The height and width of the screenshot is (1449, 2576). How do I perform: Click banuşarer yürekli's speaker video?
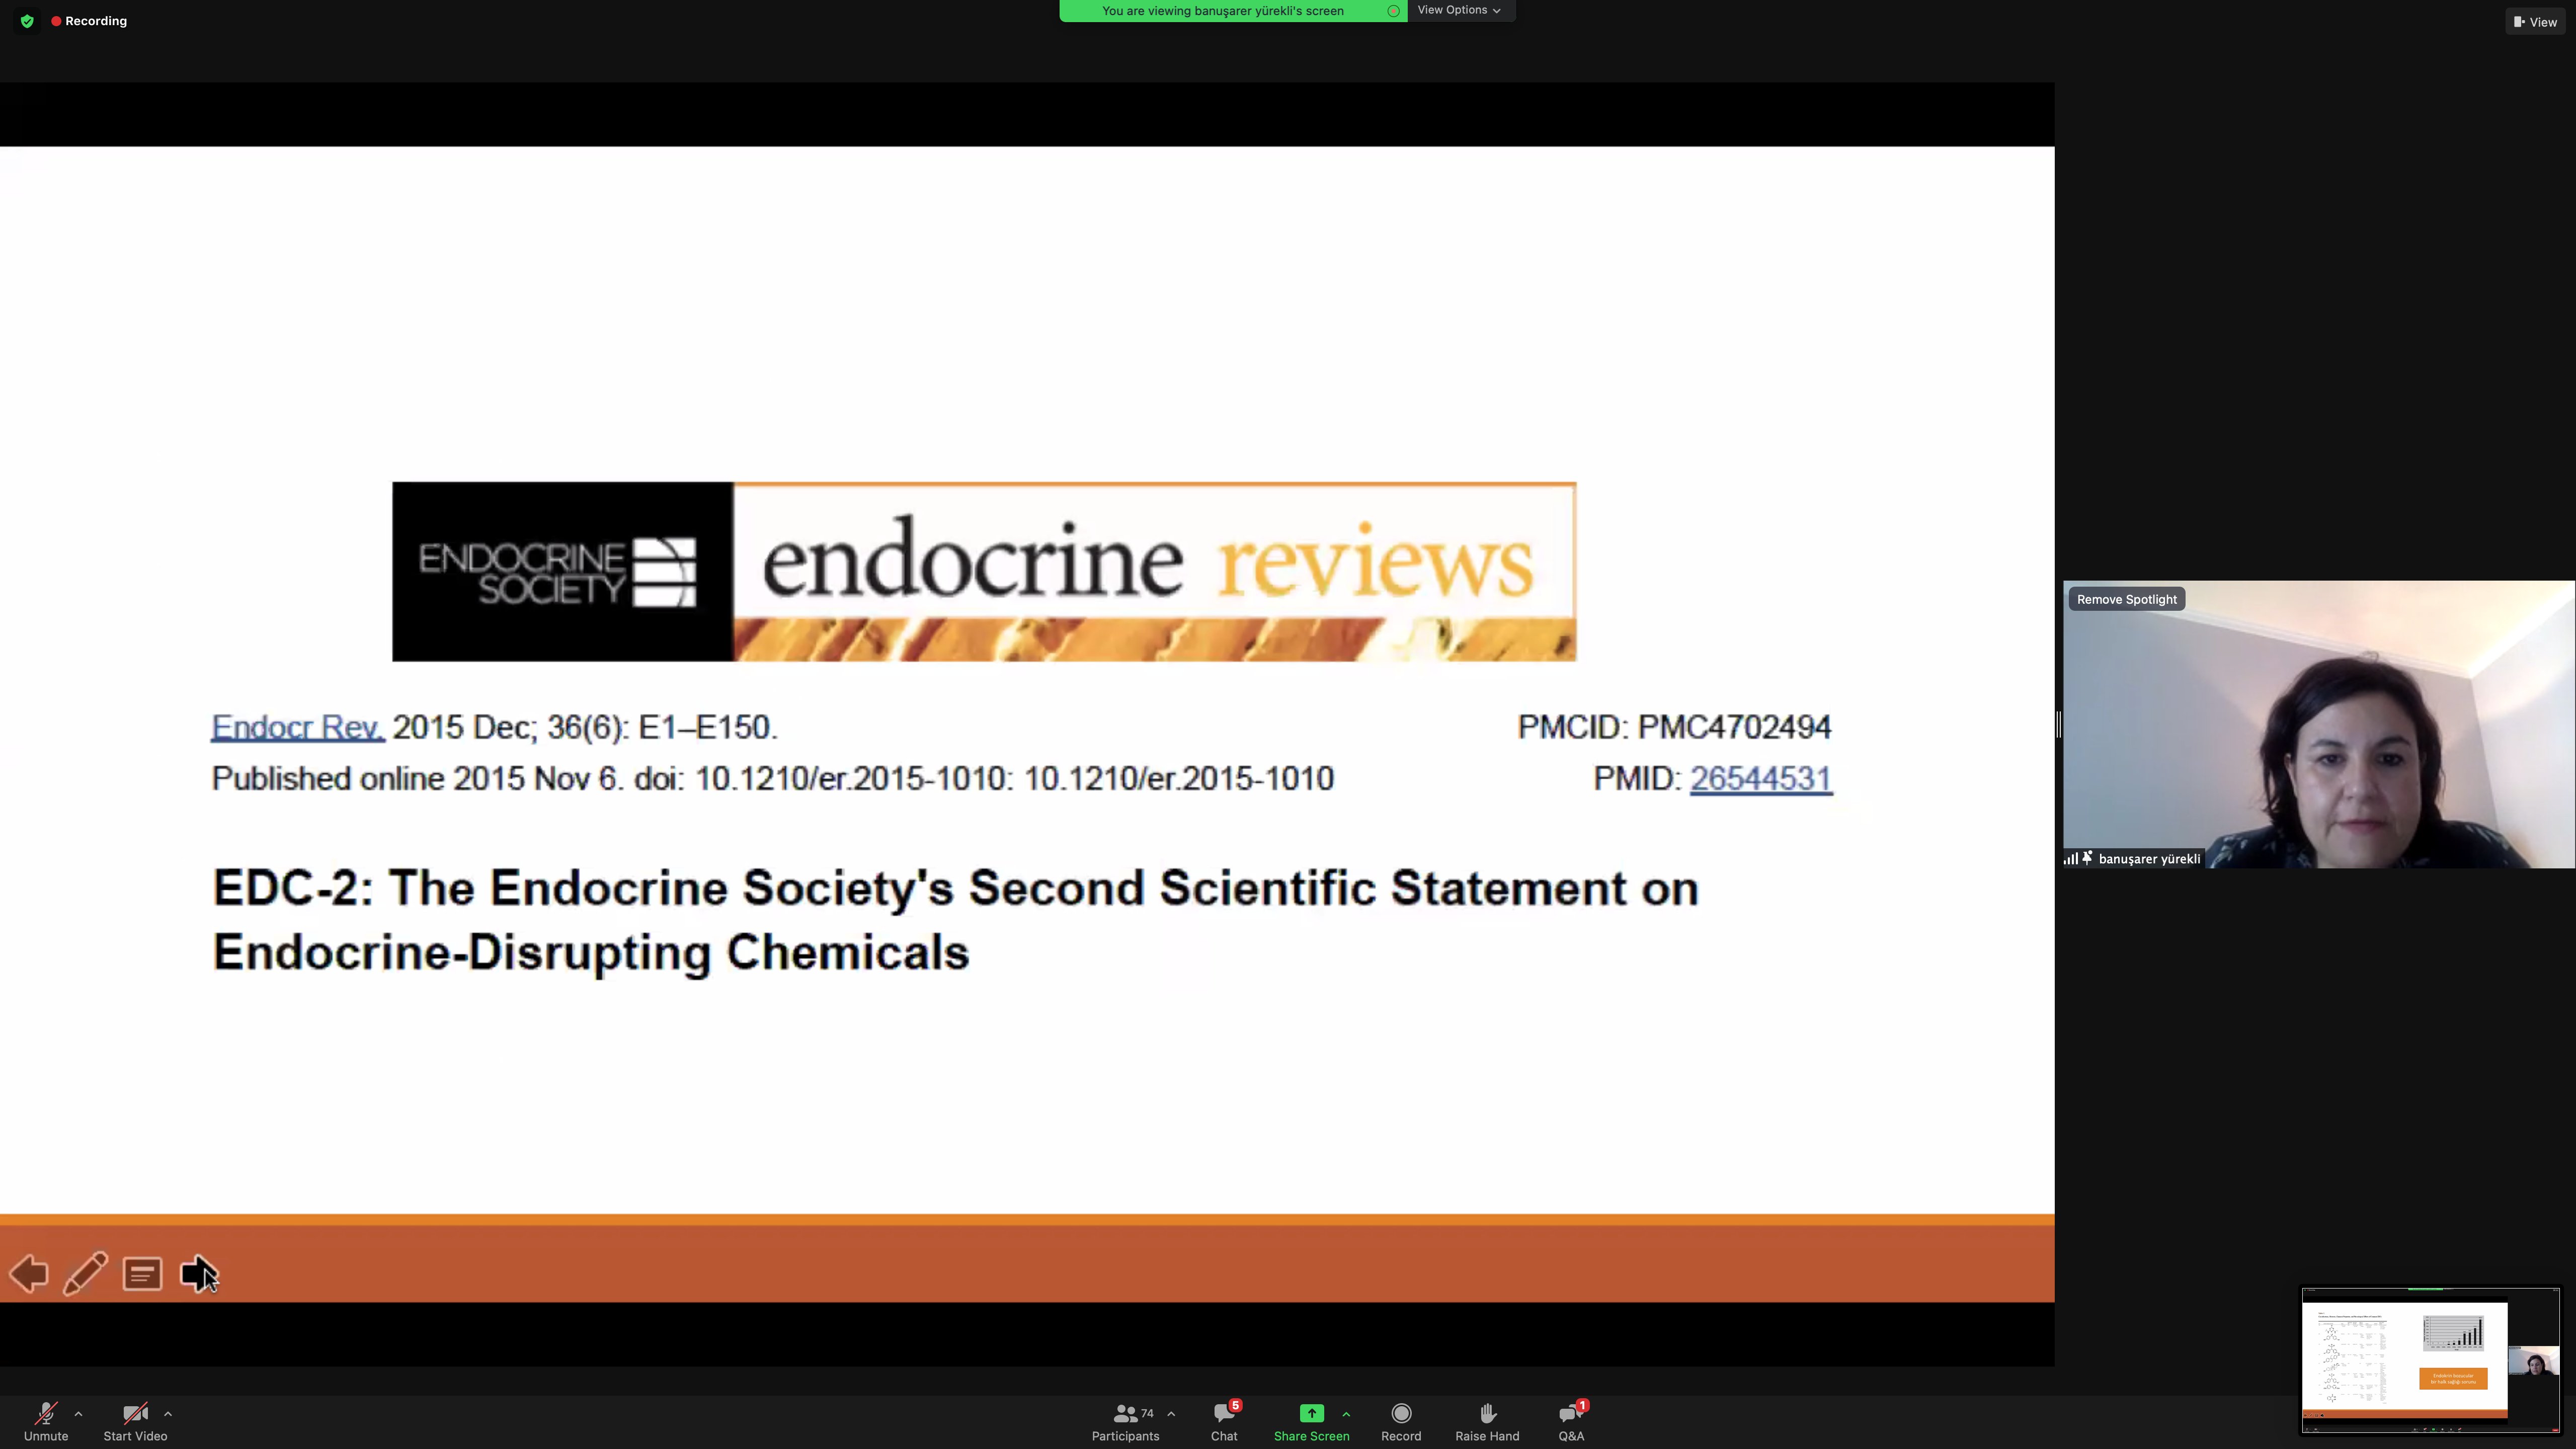coord(2319,724)
